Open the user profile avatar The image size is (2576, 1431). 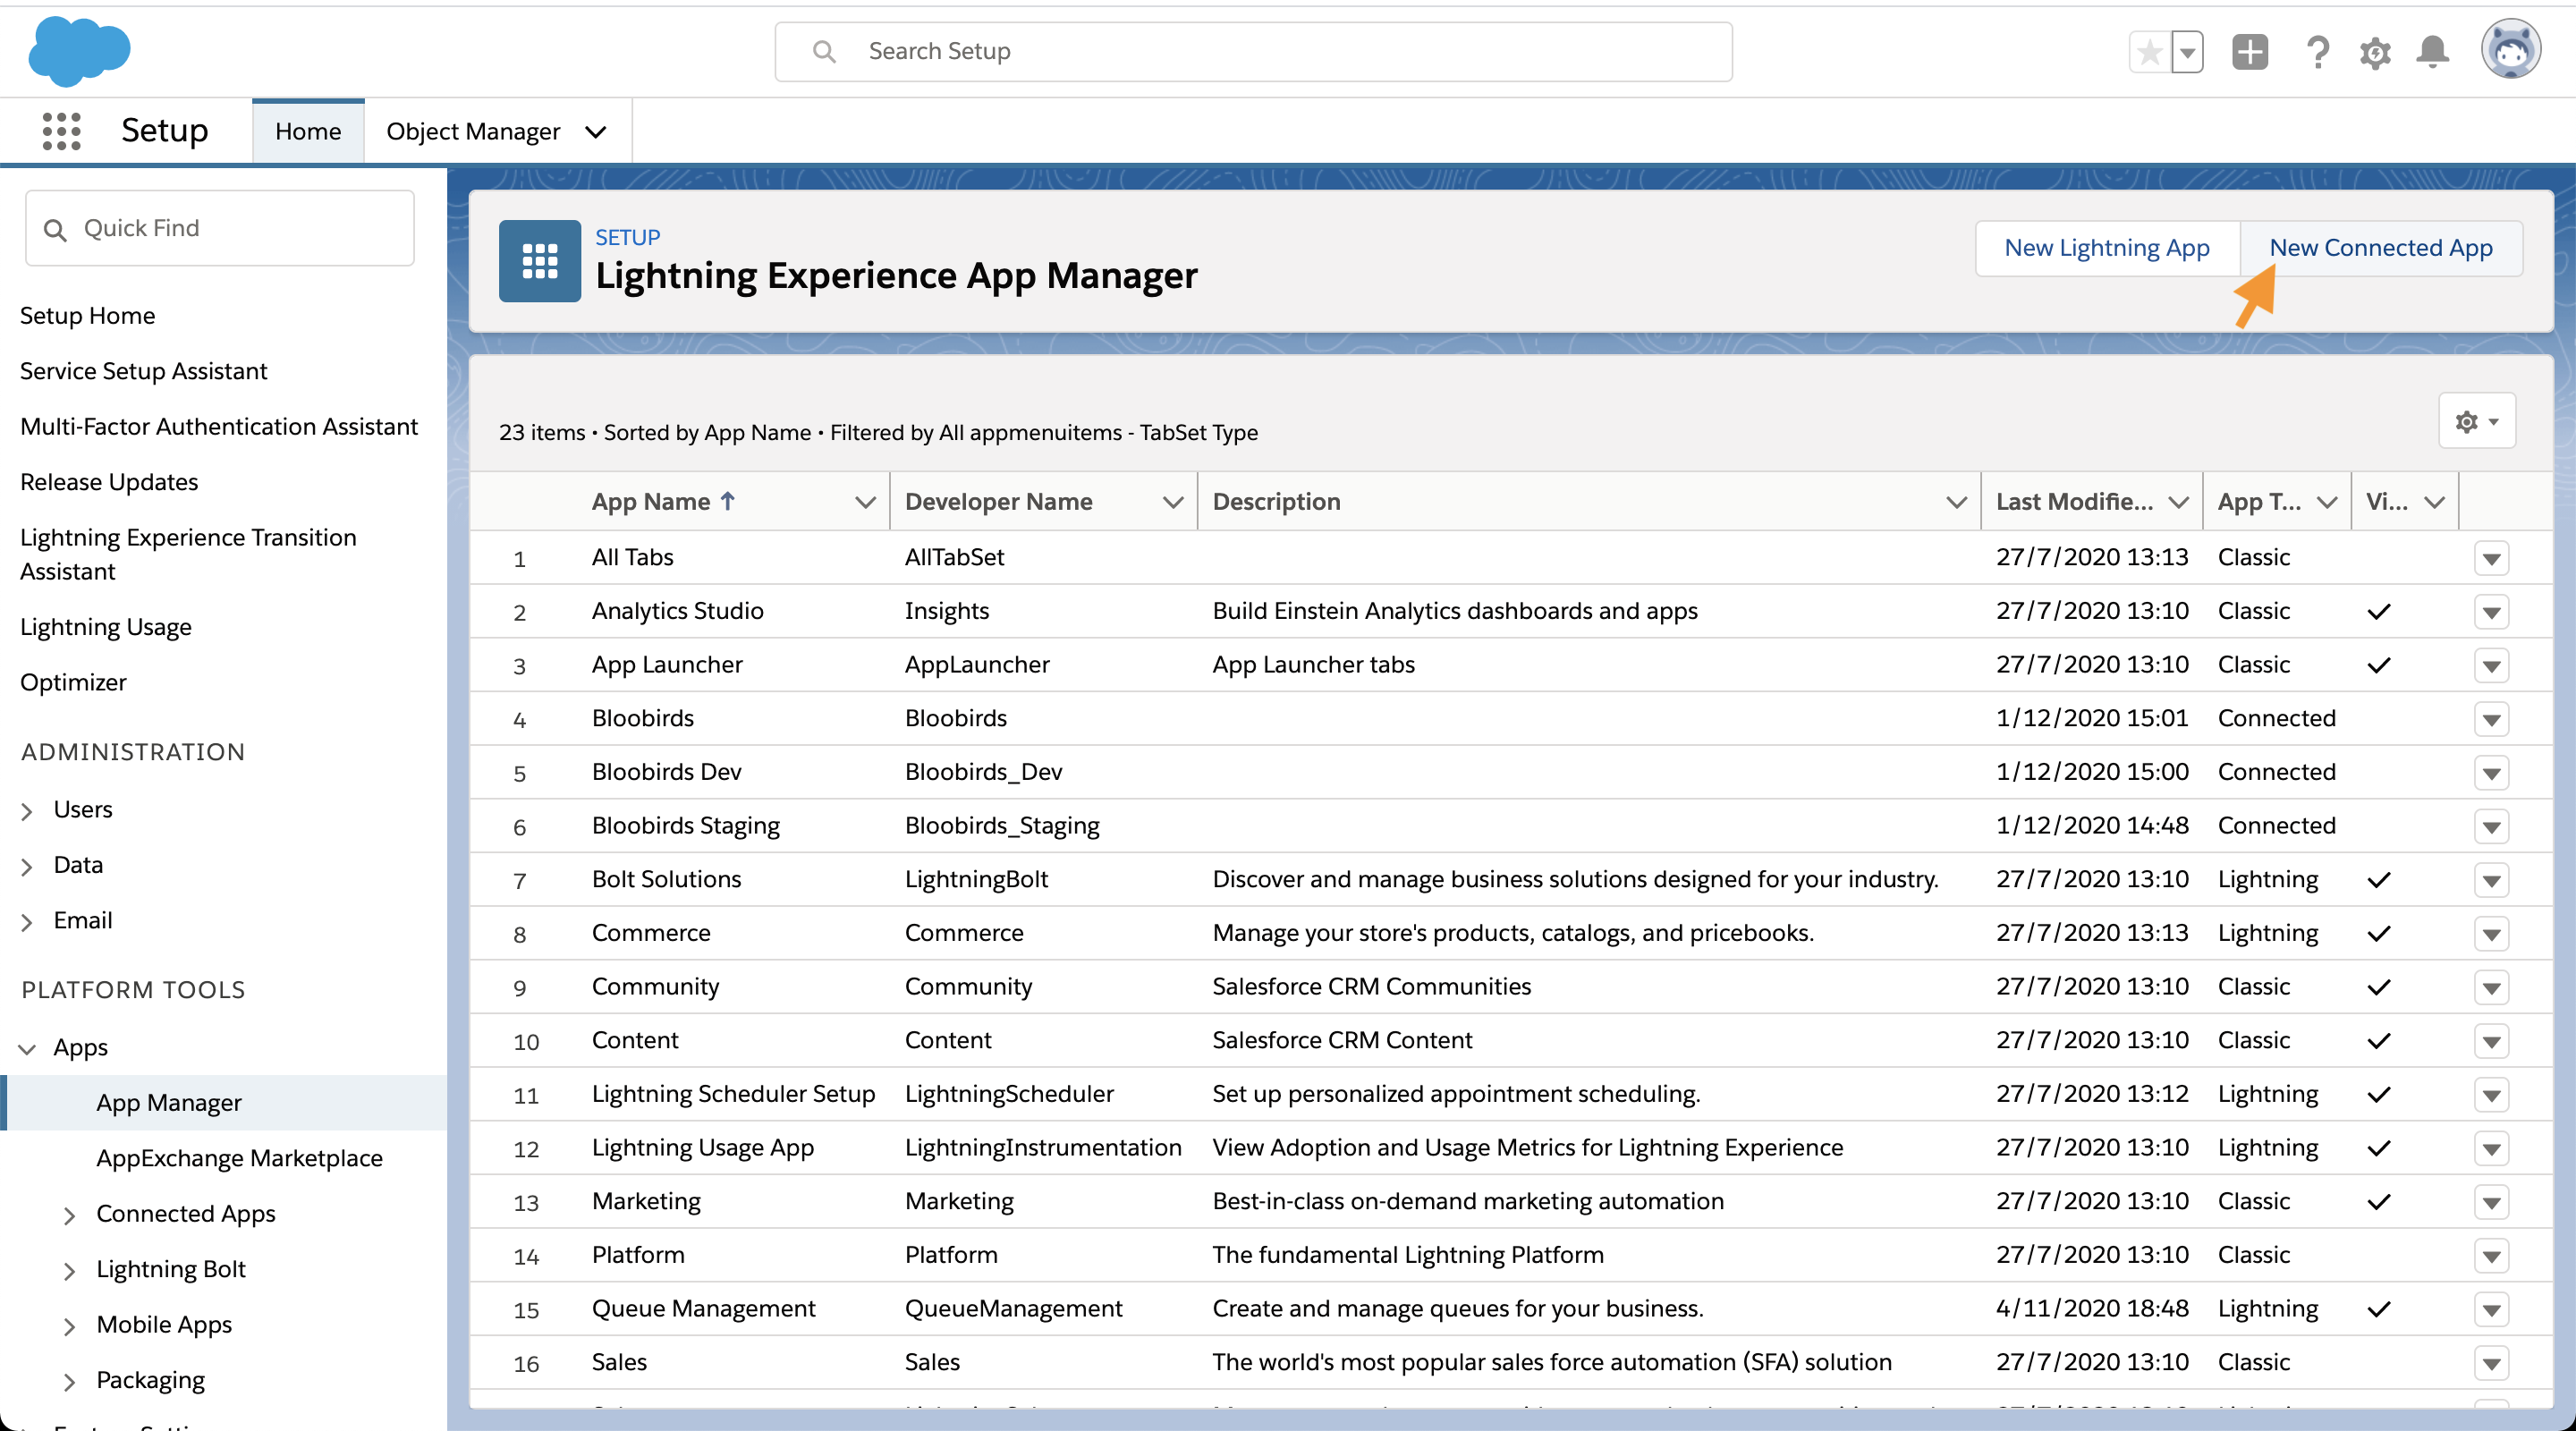[2510, 49]
